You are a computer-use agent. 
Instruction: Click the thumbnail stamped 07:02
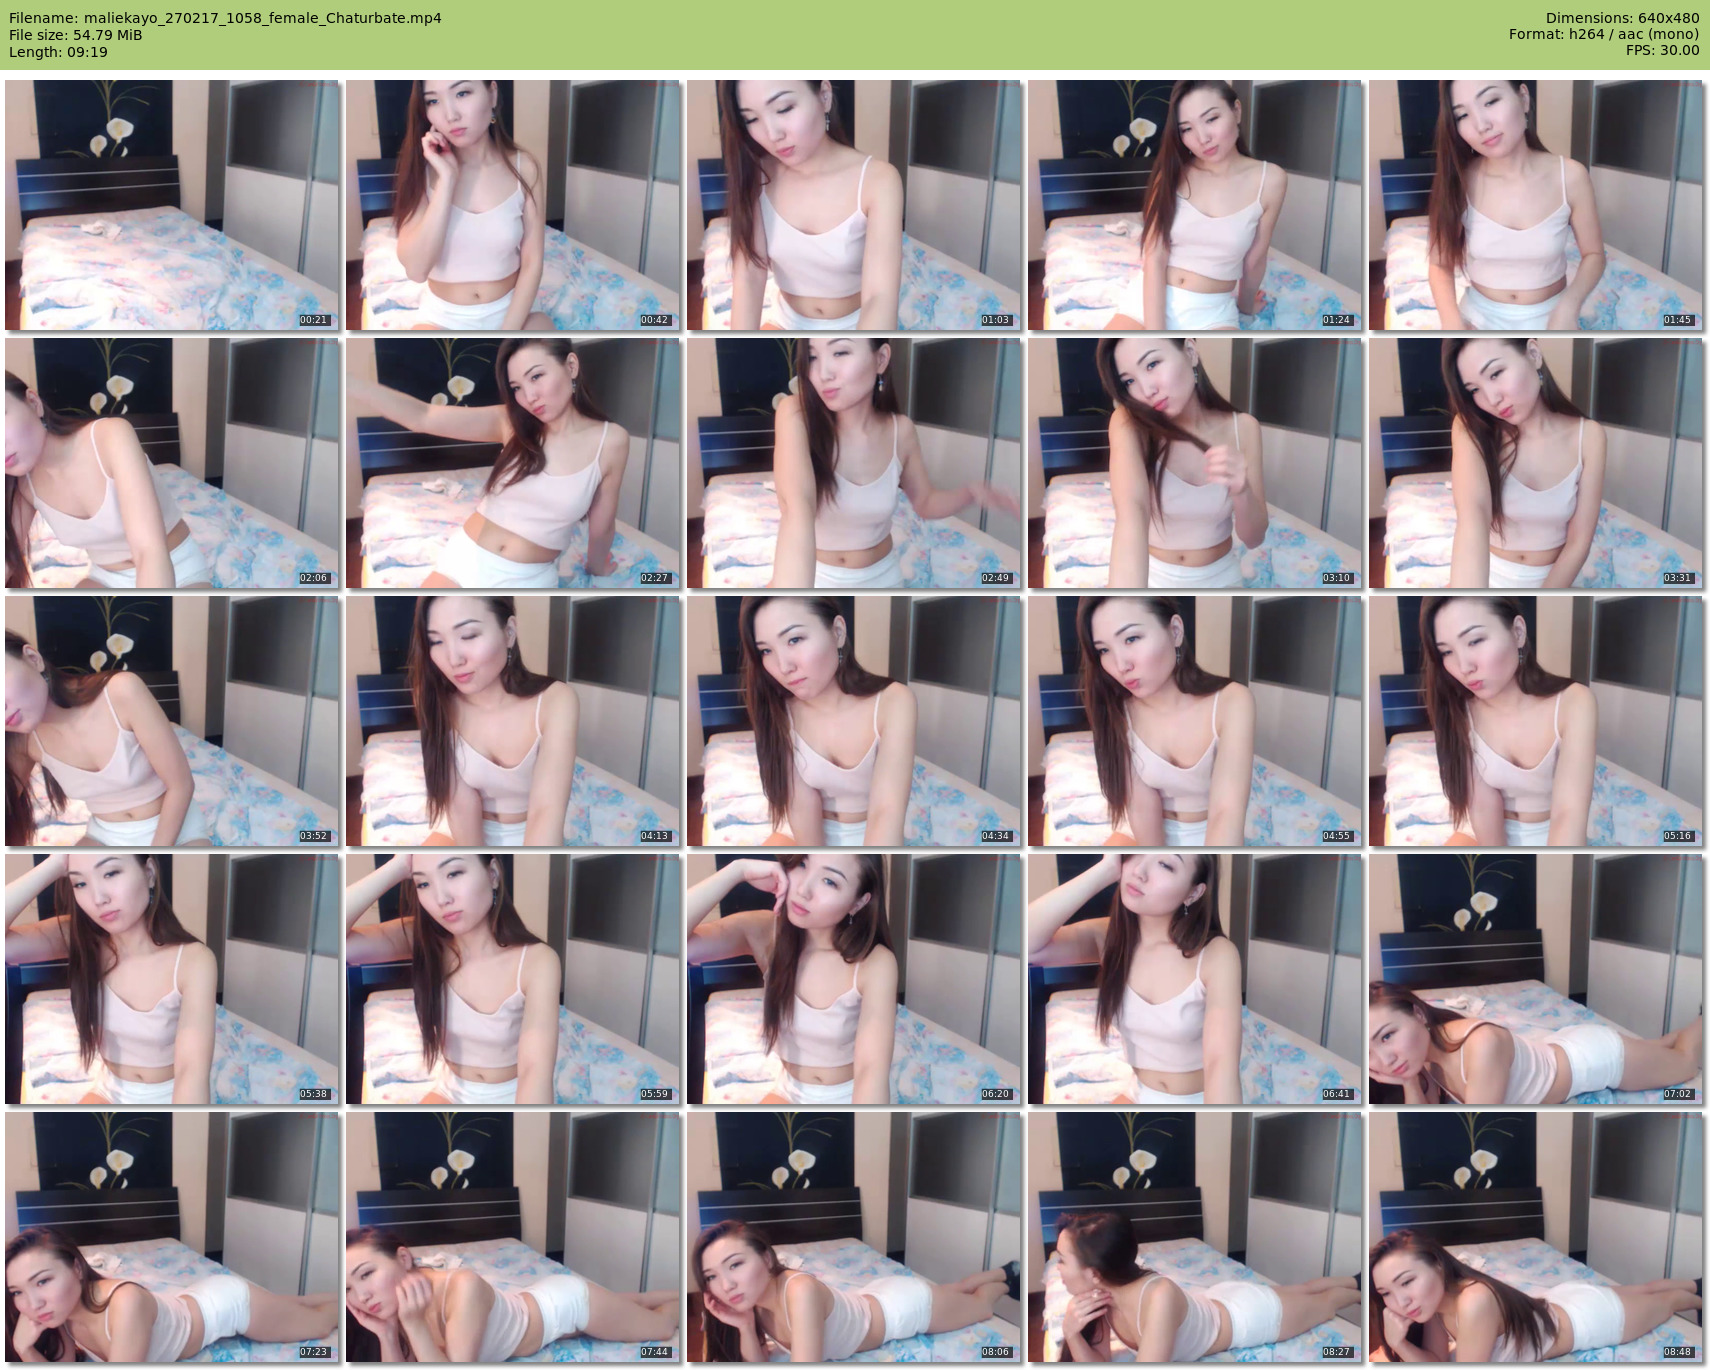(x=1536, y=979)
